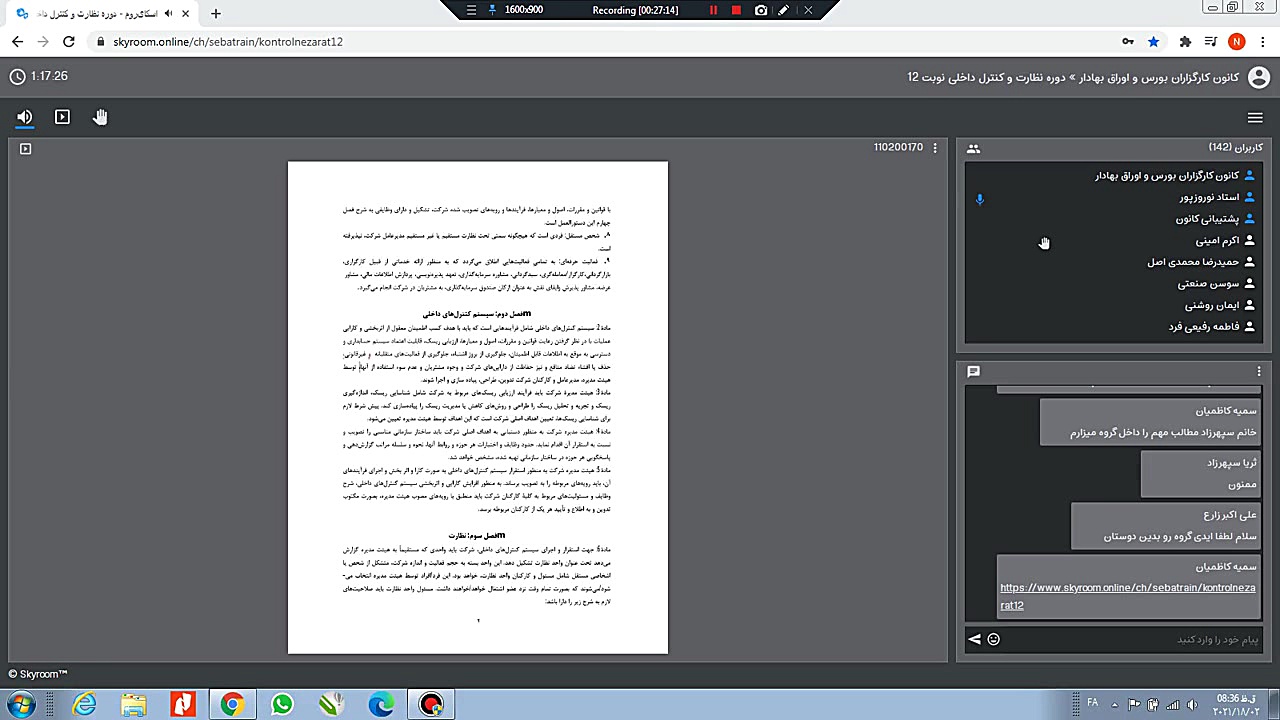1280x720 pixels.
Task: Raise hand using the hand icon
Action: tap(100, 117)
